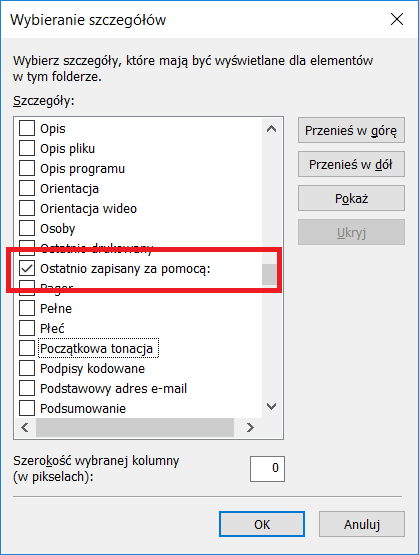Click the Przenieś w dół button
Screen dimensions: 419x555
(x=351, y=164)
